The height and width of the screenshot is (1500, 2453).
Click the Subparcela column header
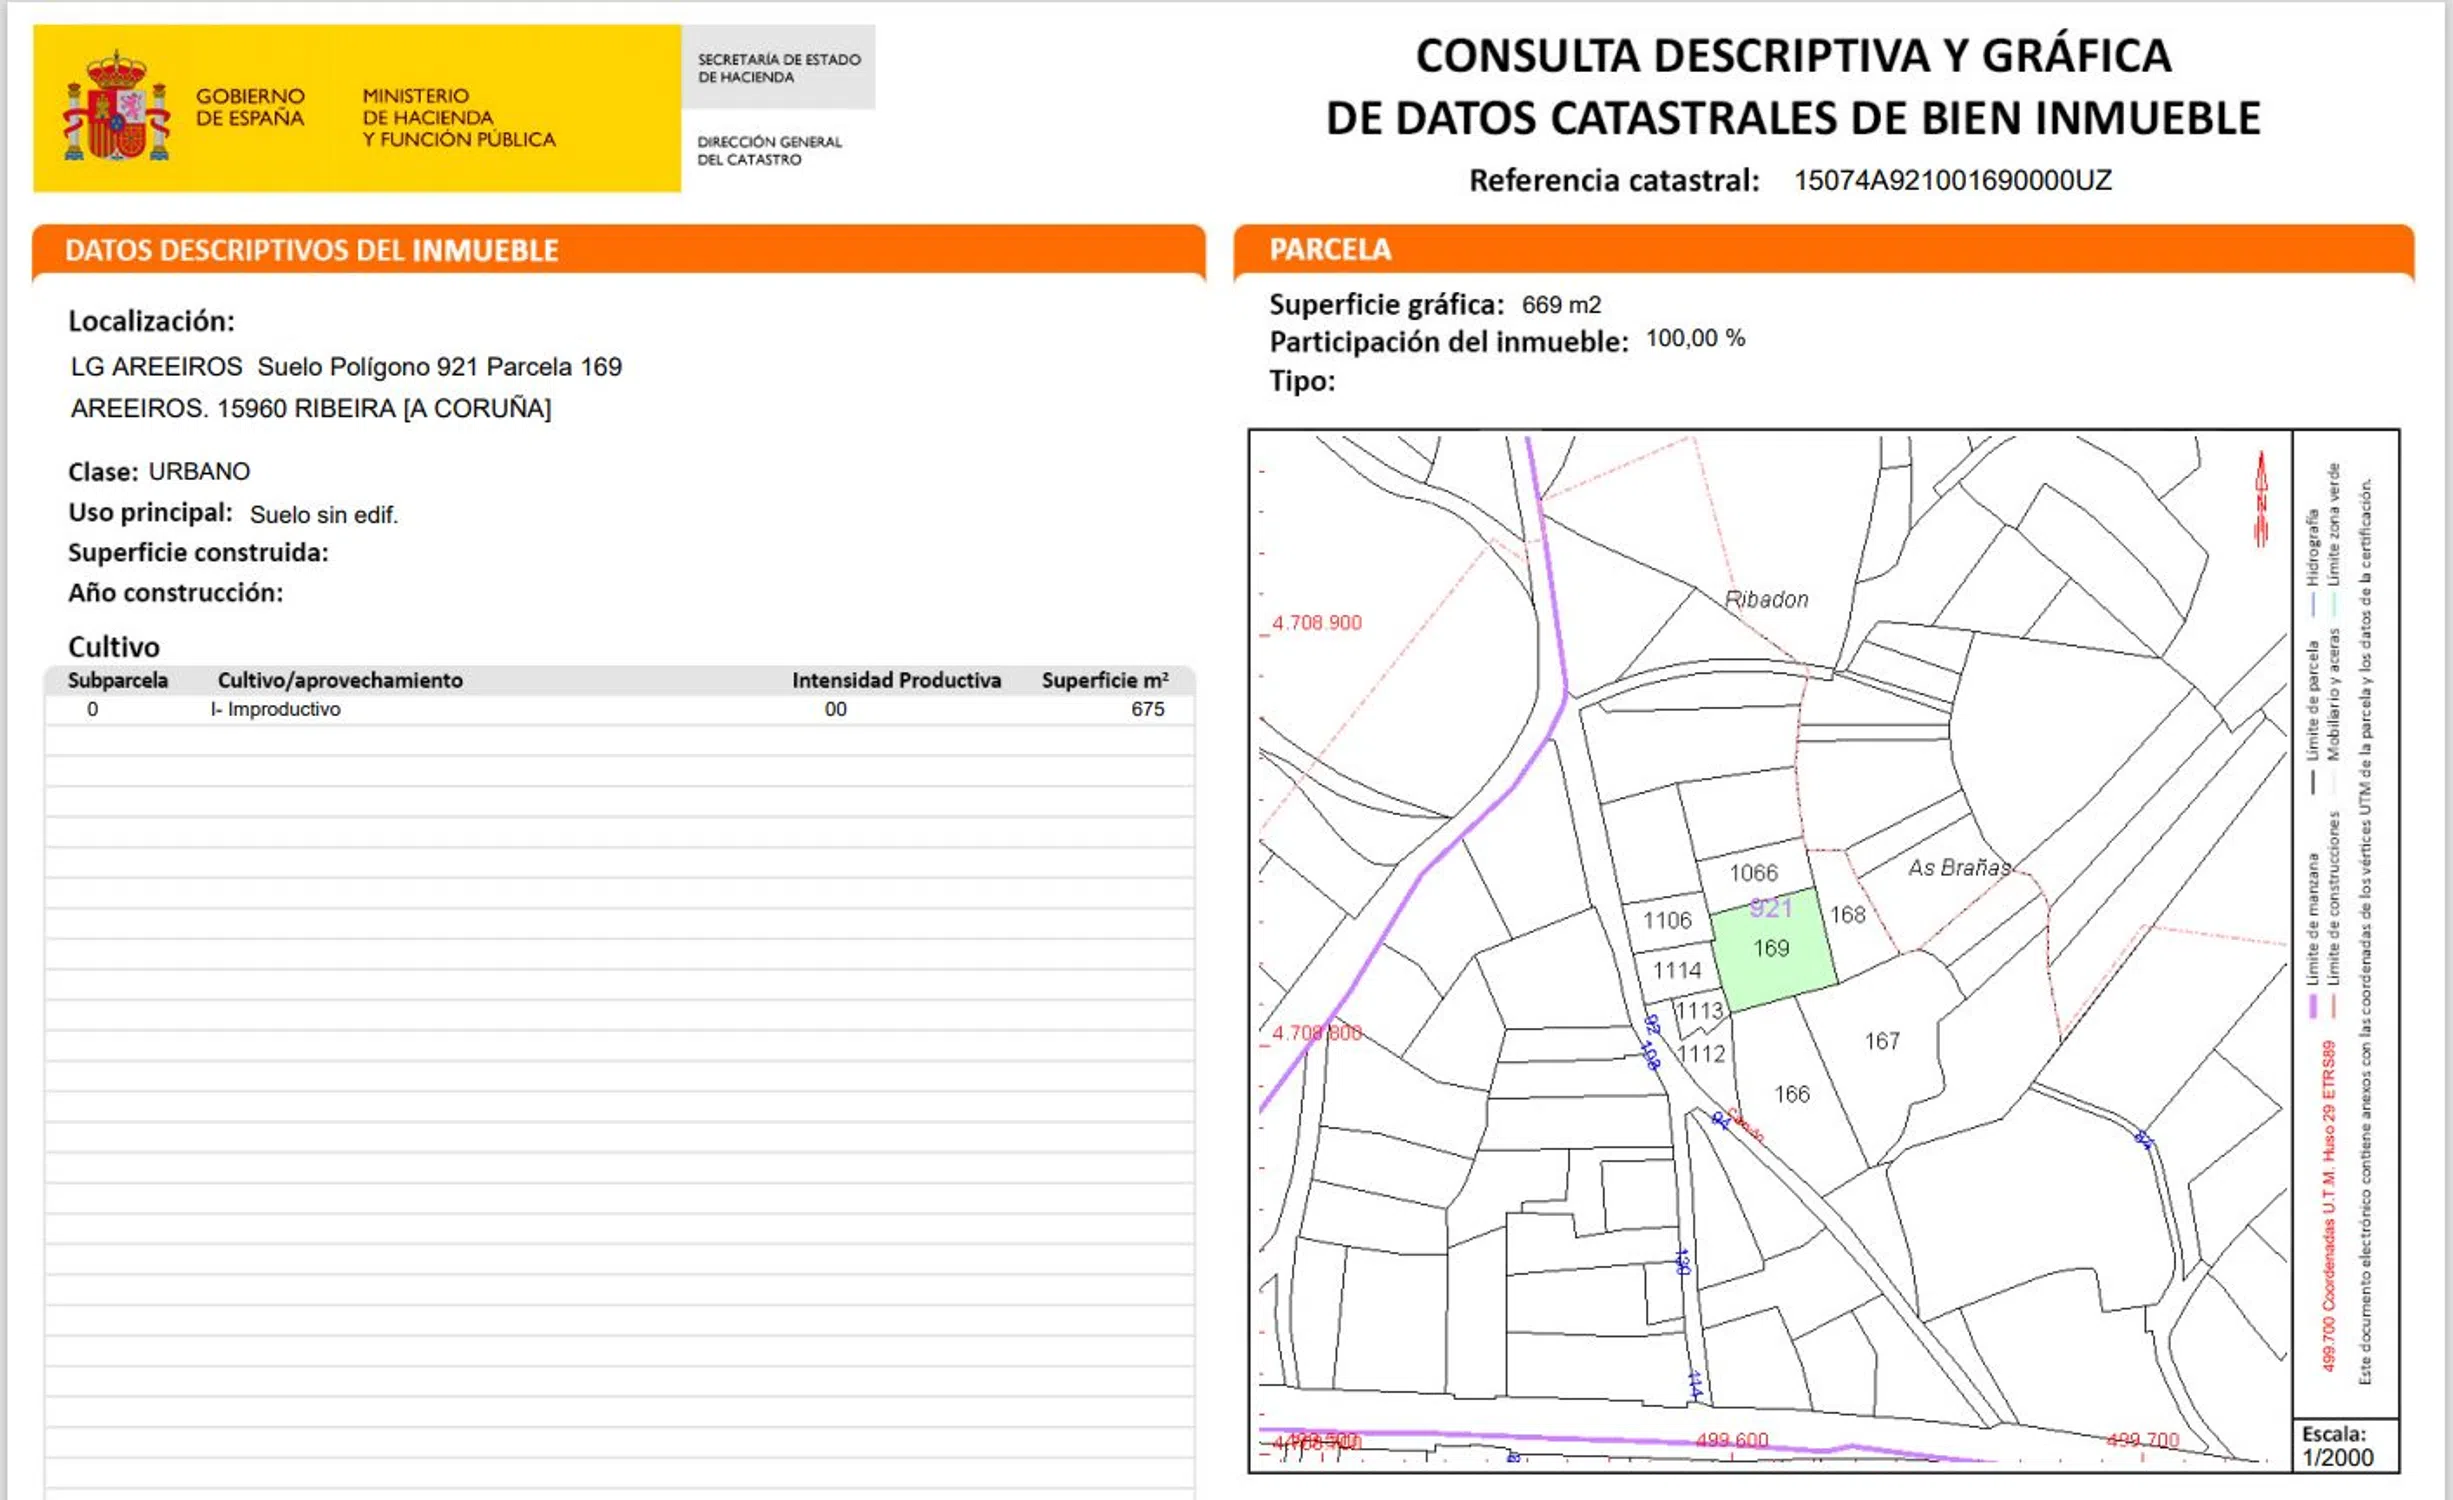tap(117, 680)
